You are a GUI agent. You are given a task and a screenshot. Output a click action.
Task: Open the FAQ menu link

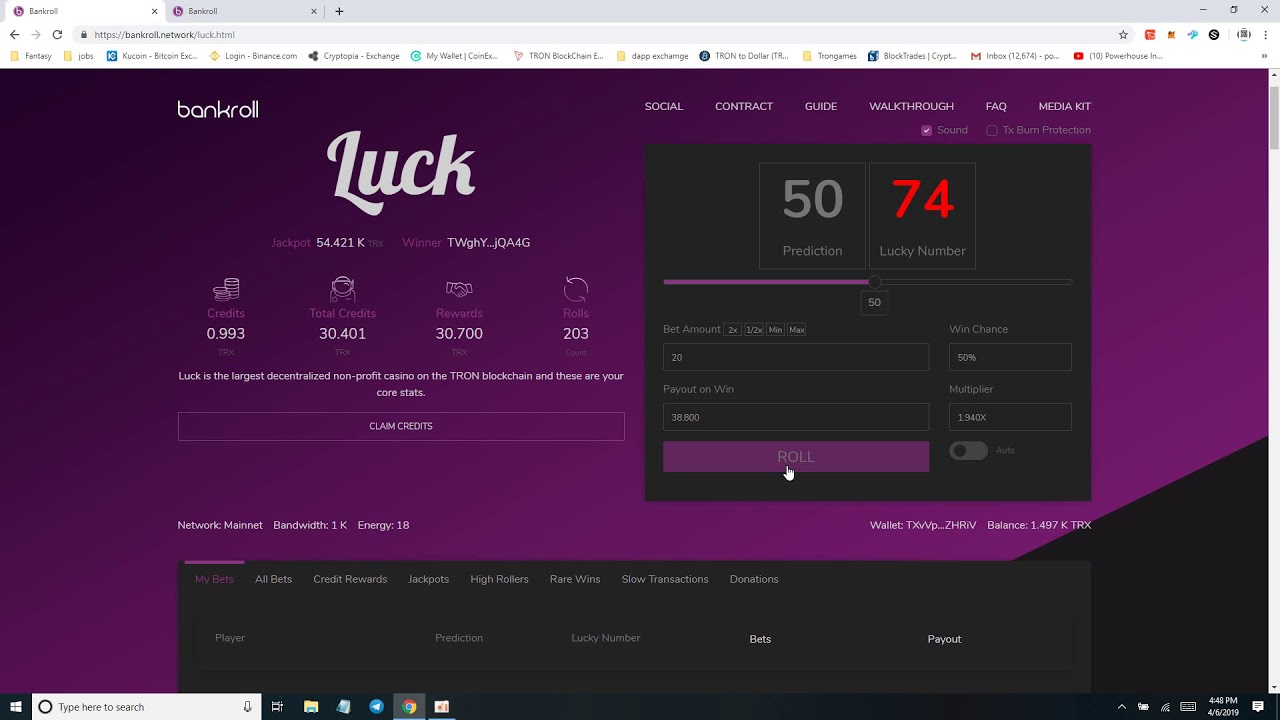pyautogui.click(x=996, y=106)
